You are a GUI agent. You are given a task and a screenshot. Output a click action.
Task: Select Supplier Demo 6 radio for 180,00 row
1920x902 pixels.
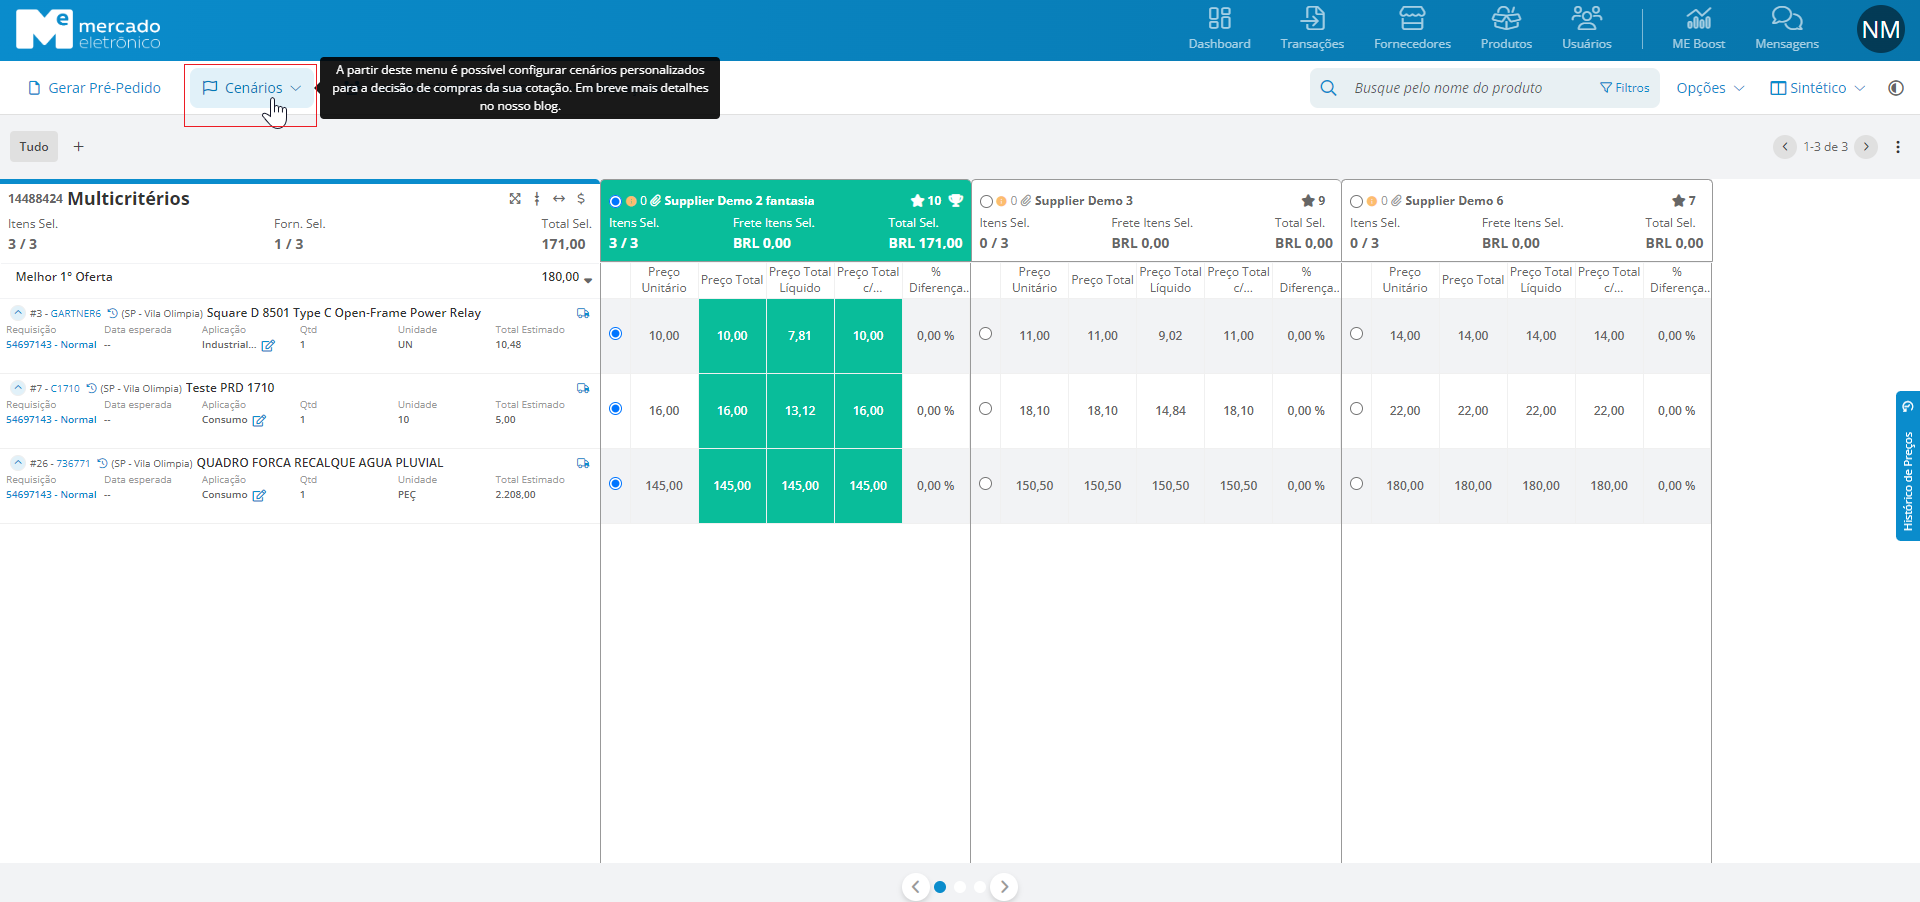(x=1356, y=484)
